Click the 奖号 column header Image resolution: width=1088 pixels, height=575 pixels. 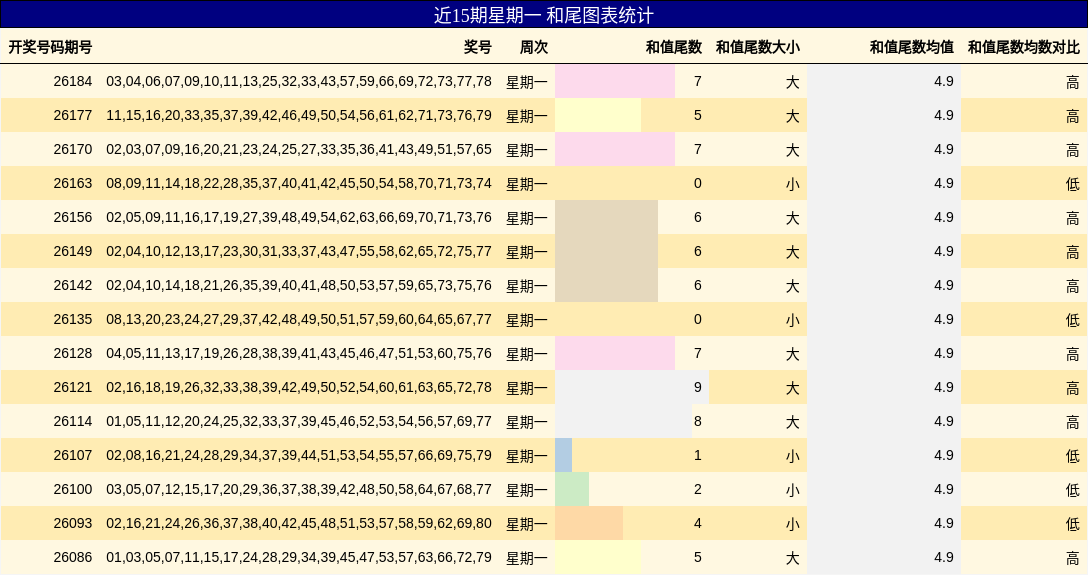pyautogui.click(x=477, y=47)
